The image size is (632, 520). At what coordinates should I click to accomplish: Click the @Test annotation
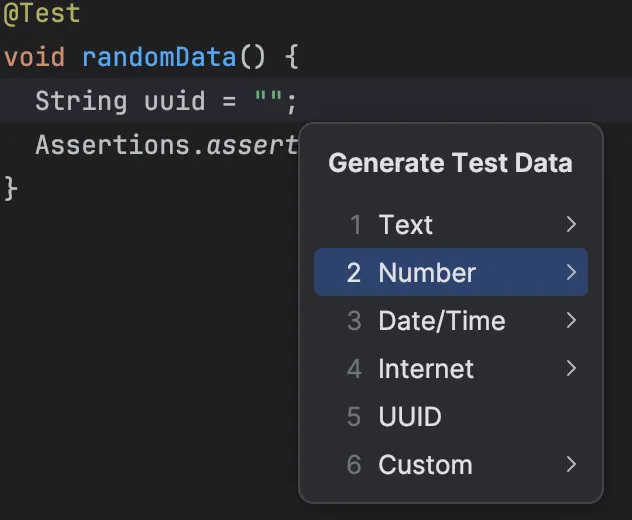tap(42, 14)
